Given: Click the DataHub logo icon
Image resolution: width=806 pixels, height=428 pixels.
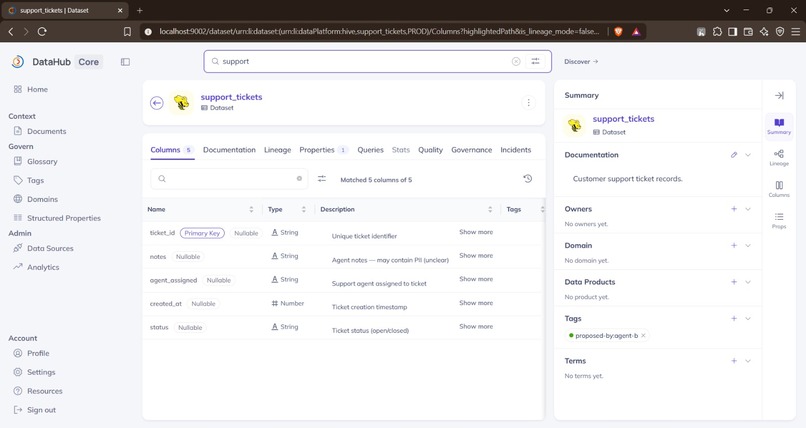Looking at the screenshot, I should (17, 62).
